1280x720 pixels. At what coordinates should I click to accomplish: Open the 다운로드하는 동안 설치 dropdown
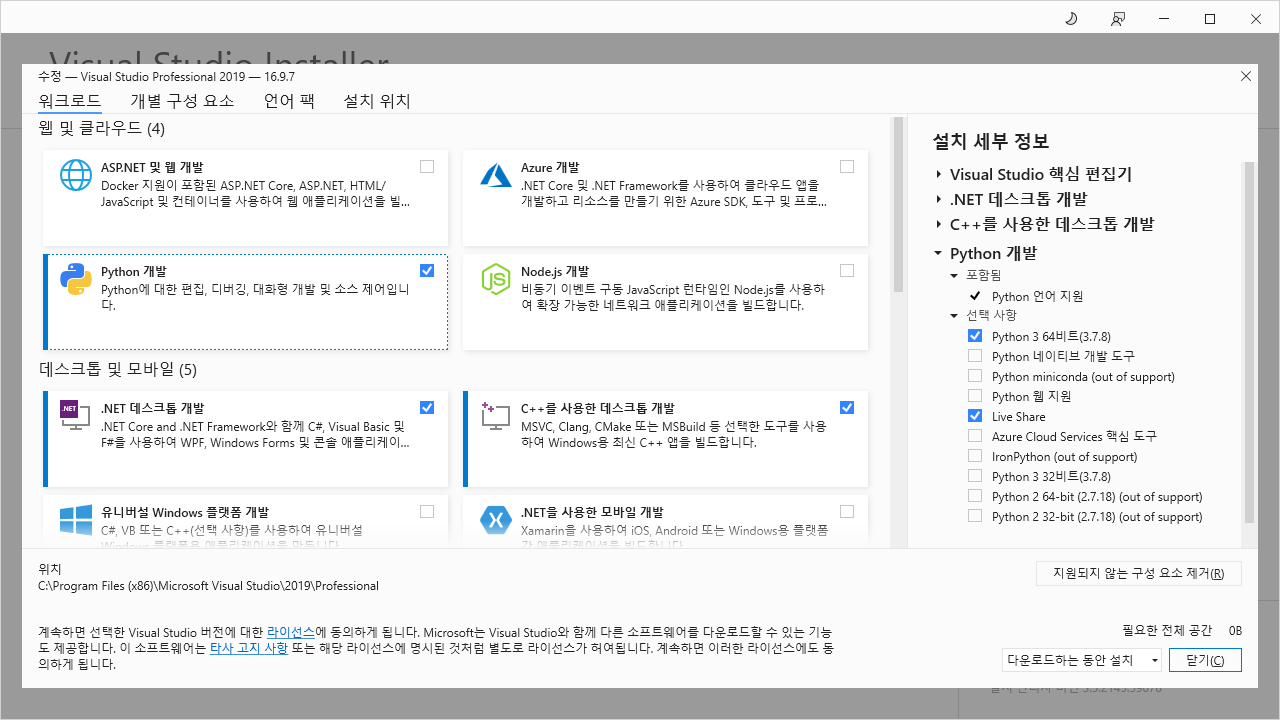[1082, 660]
